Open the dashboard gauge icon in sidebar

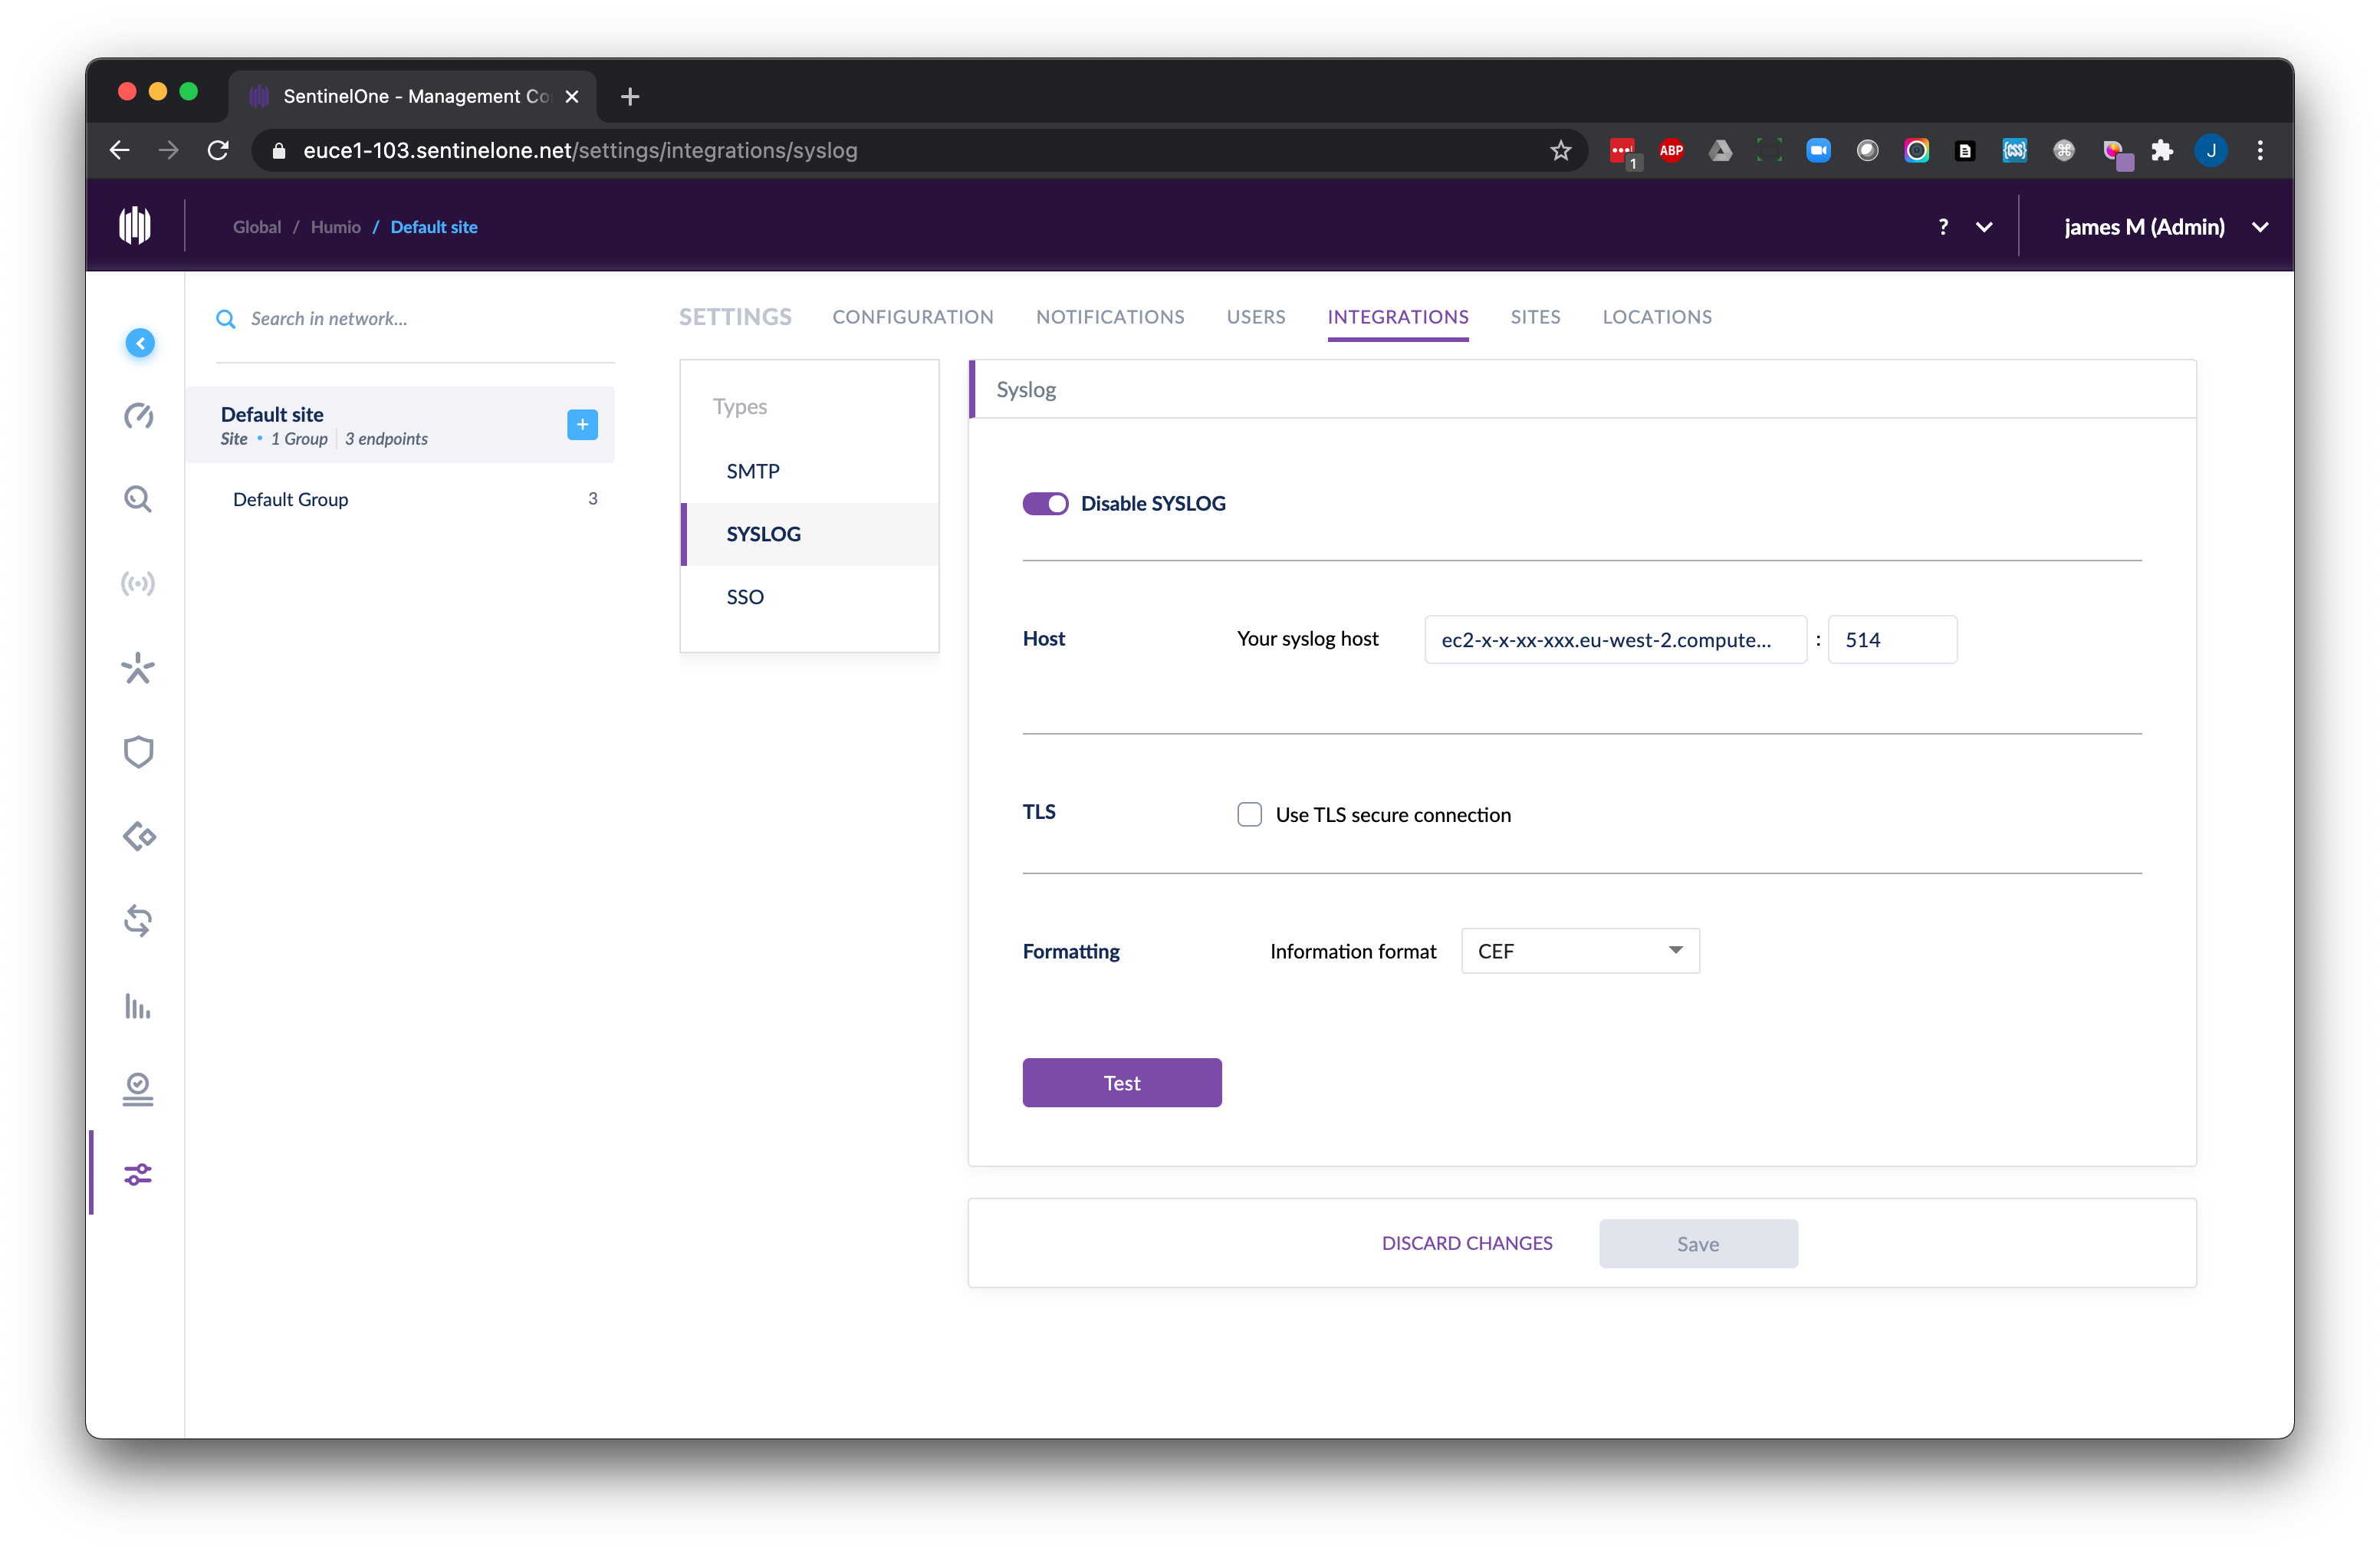[138, 416]
